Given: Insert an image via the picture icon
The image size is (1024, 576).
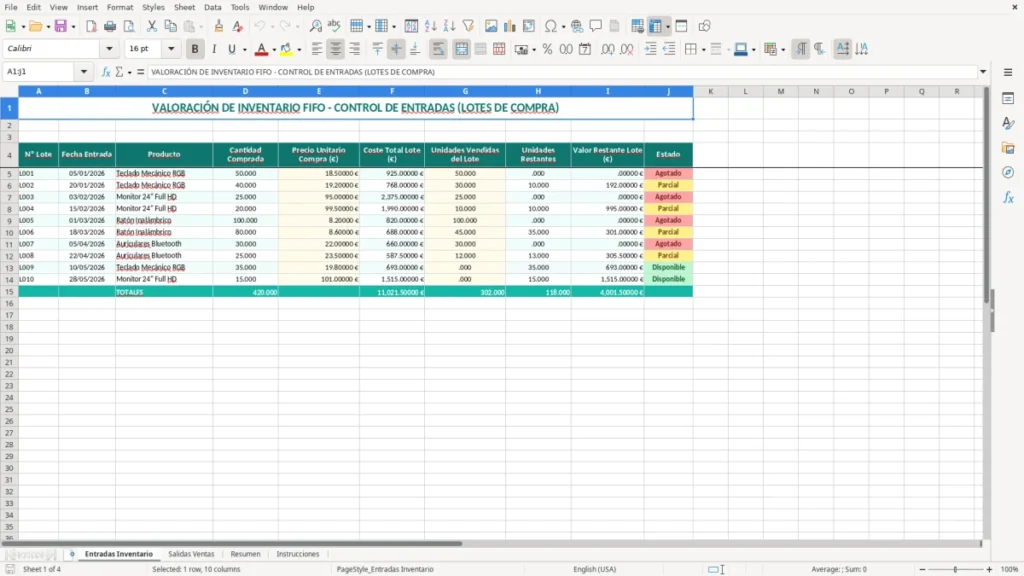Looking at the screenshot, I should 491,26.
